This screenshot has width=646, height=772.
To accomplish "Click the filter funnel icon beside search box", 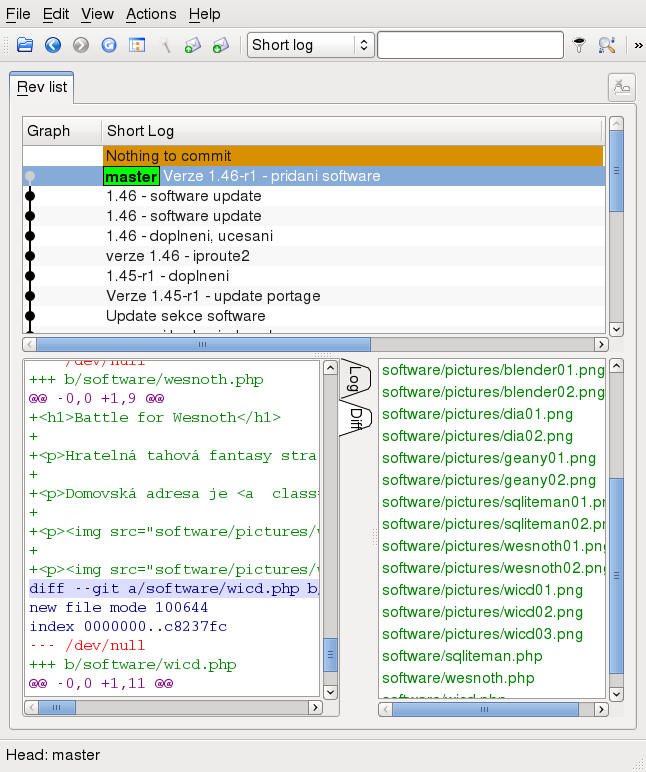I will click(579, 45).
